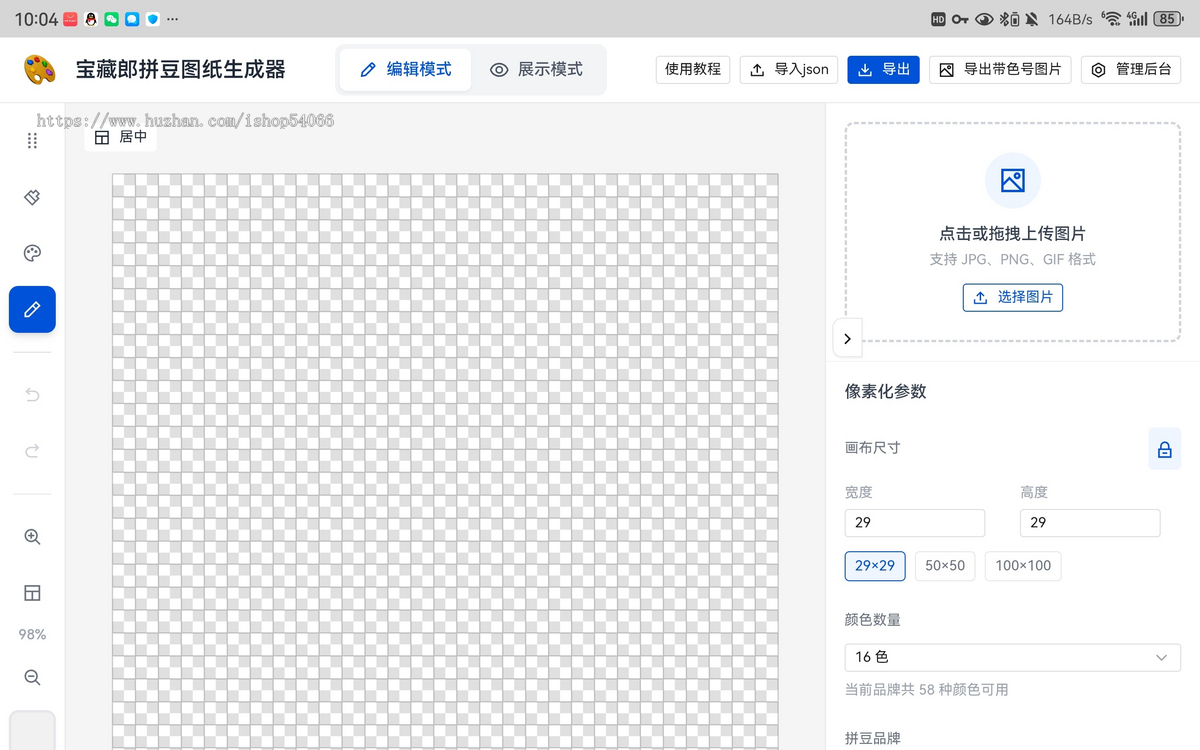Click the 98% zoom level text
The image size is (1200, 750).
32,635
